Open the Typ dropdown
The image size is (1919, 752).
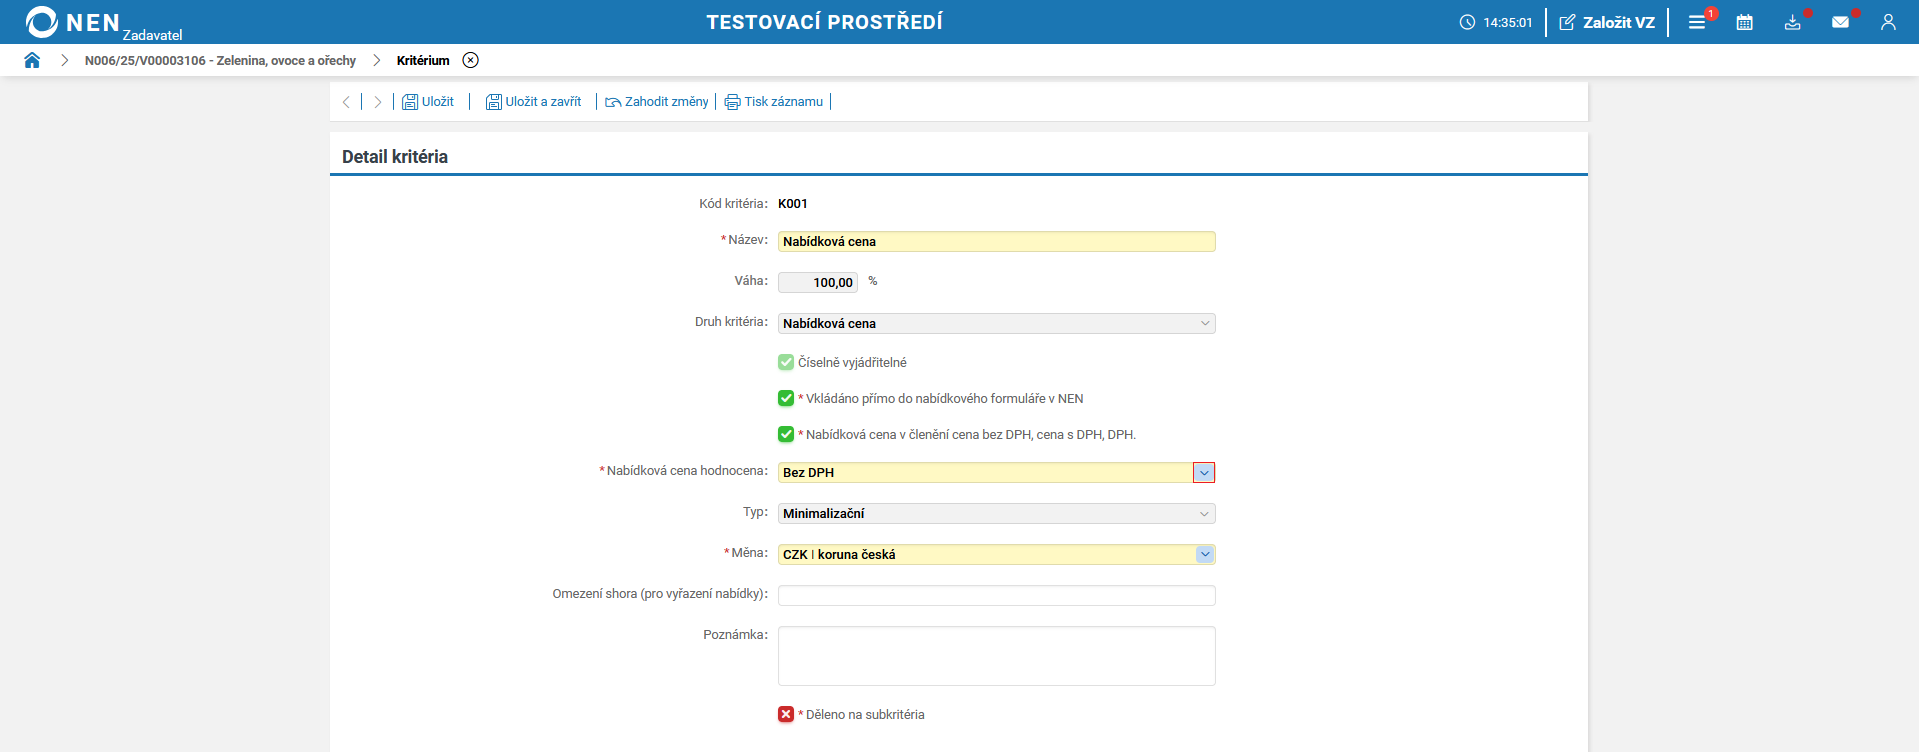click(x=1204, y=513)
